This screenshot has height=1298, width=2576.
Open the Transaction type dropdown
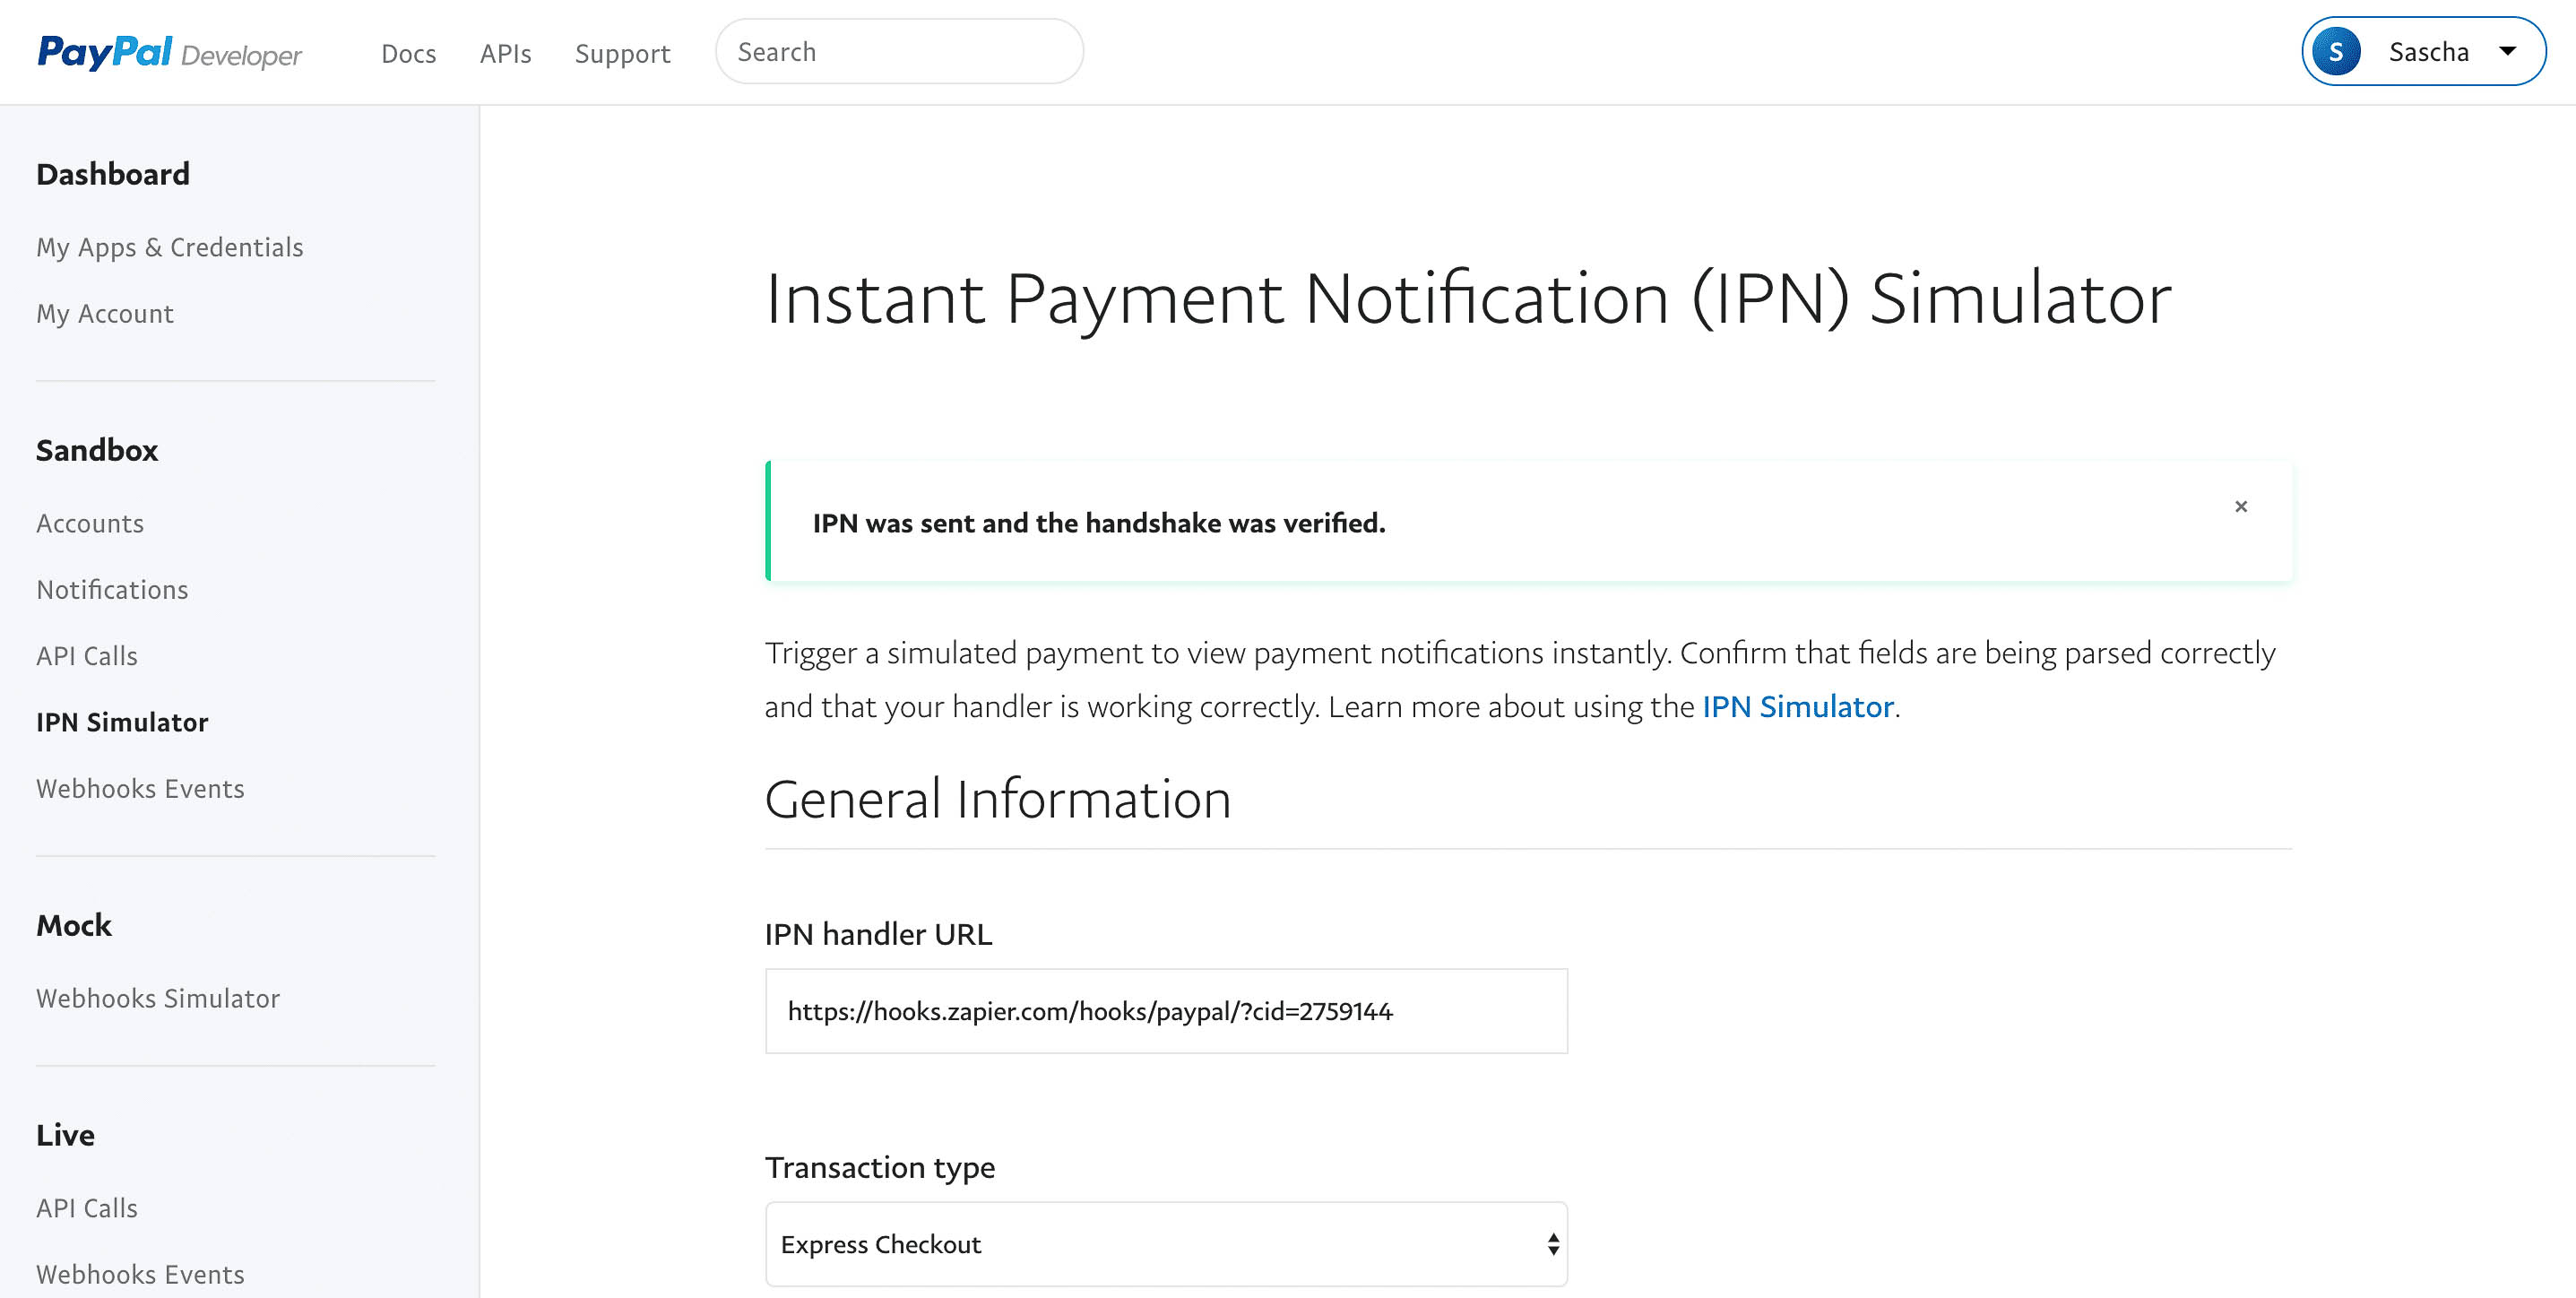coord(1166,1244)
